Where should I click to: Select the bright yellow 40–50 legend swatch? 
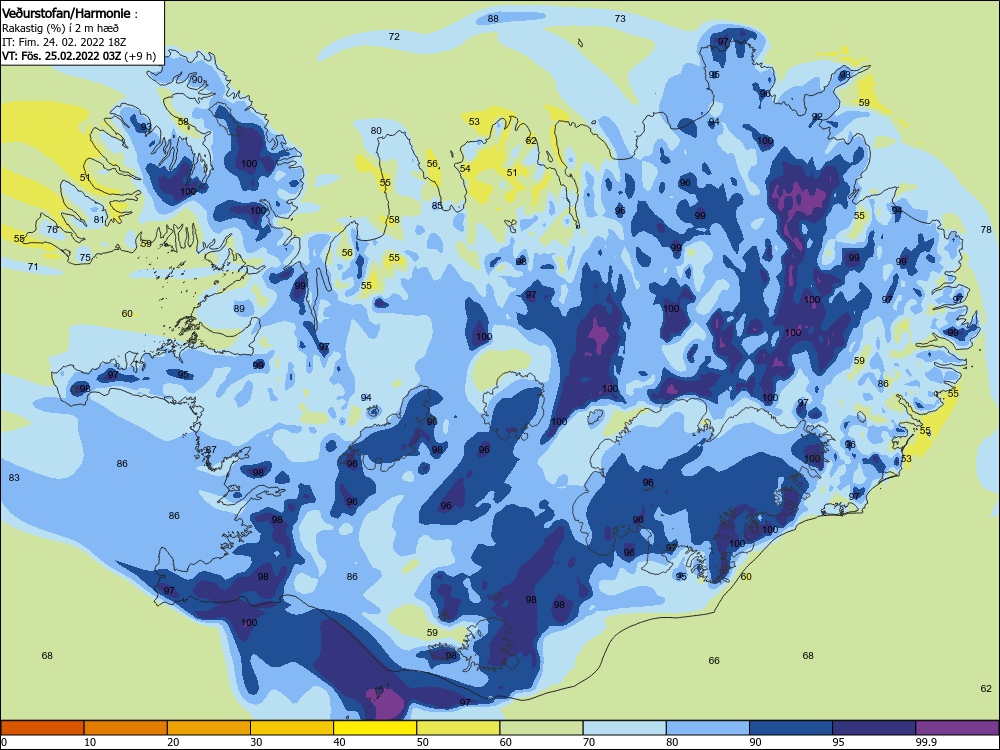(375, 728)
